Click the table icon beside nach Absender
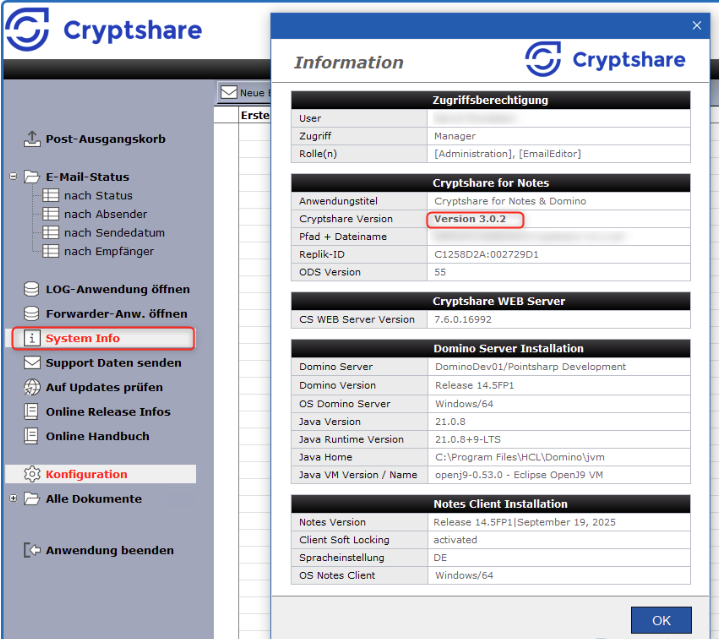The height and width of the screenshot is (639, 719). coord(50,214)
